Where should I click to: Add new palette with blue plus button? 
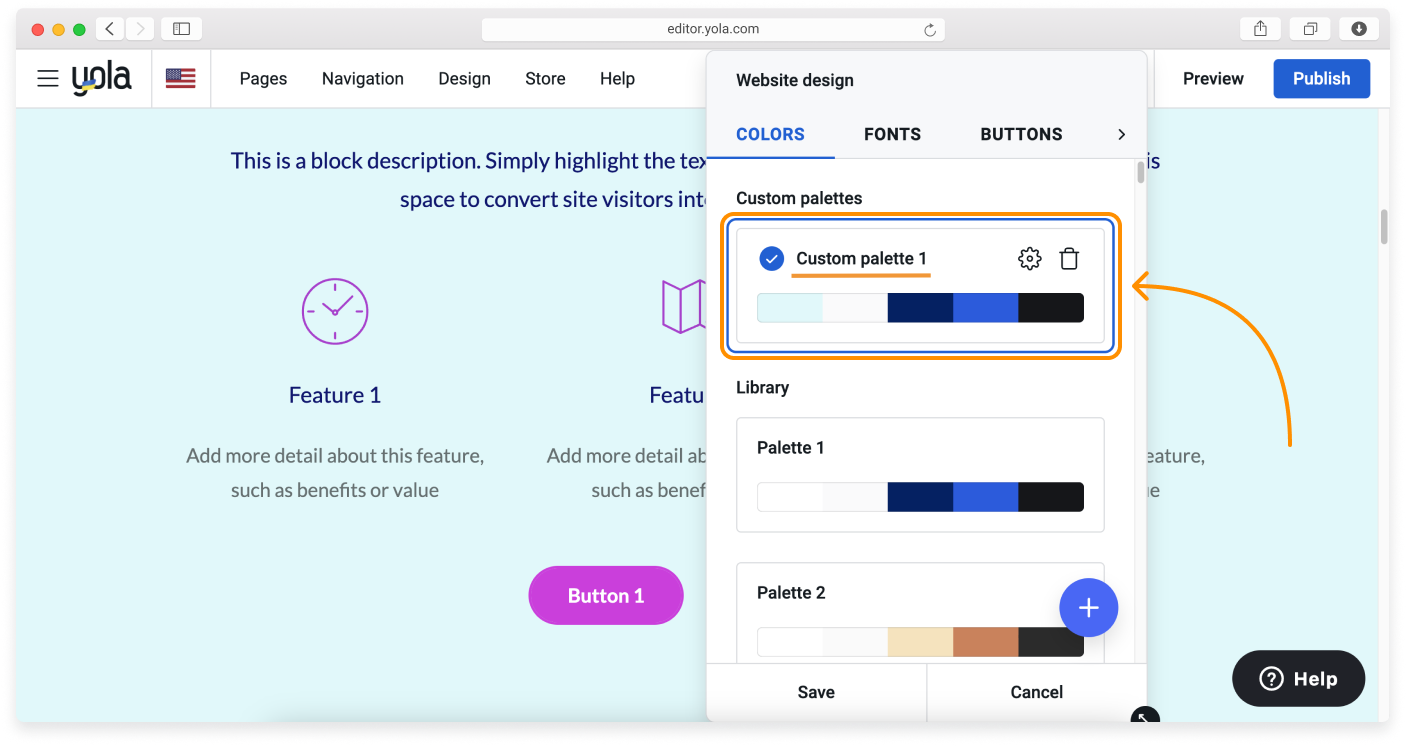tap(1088, 608)
